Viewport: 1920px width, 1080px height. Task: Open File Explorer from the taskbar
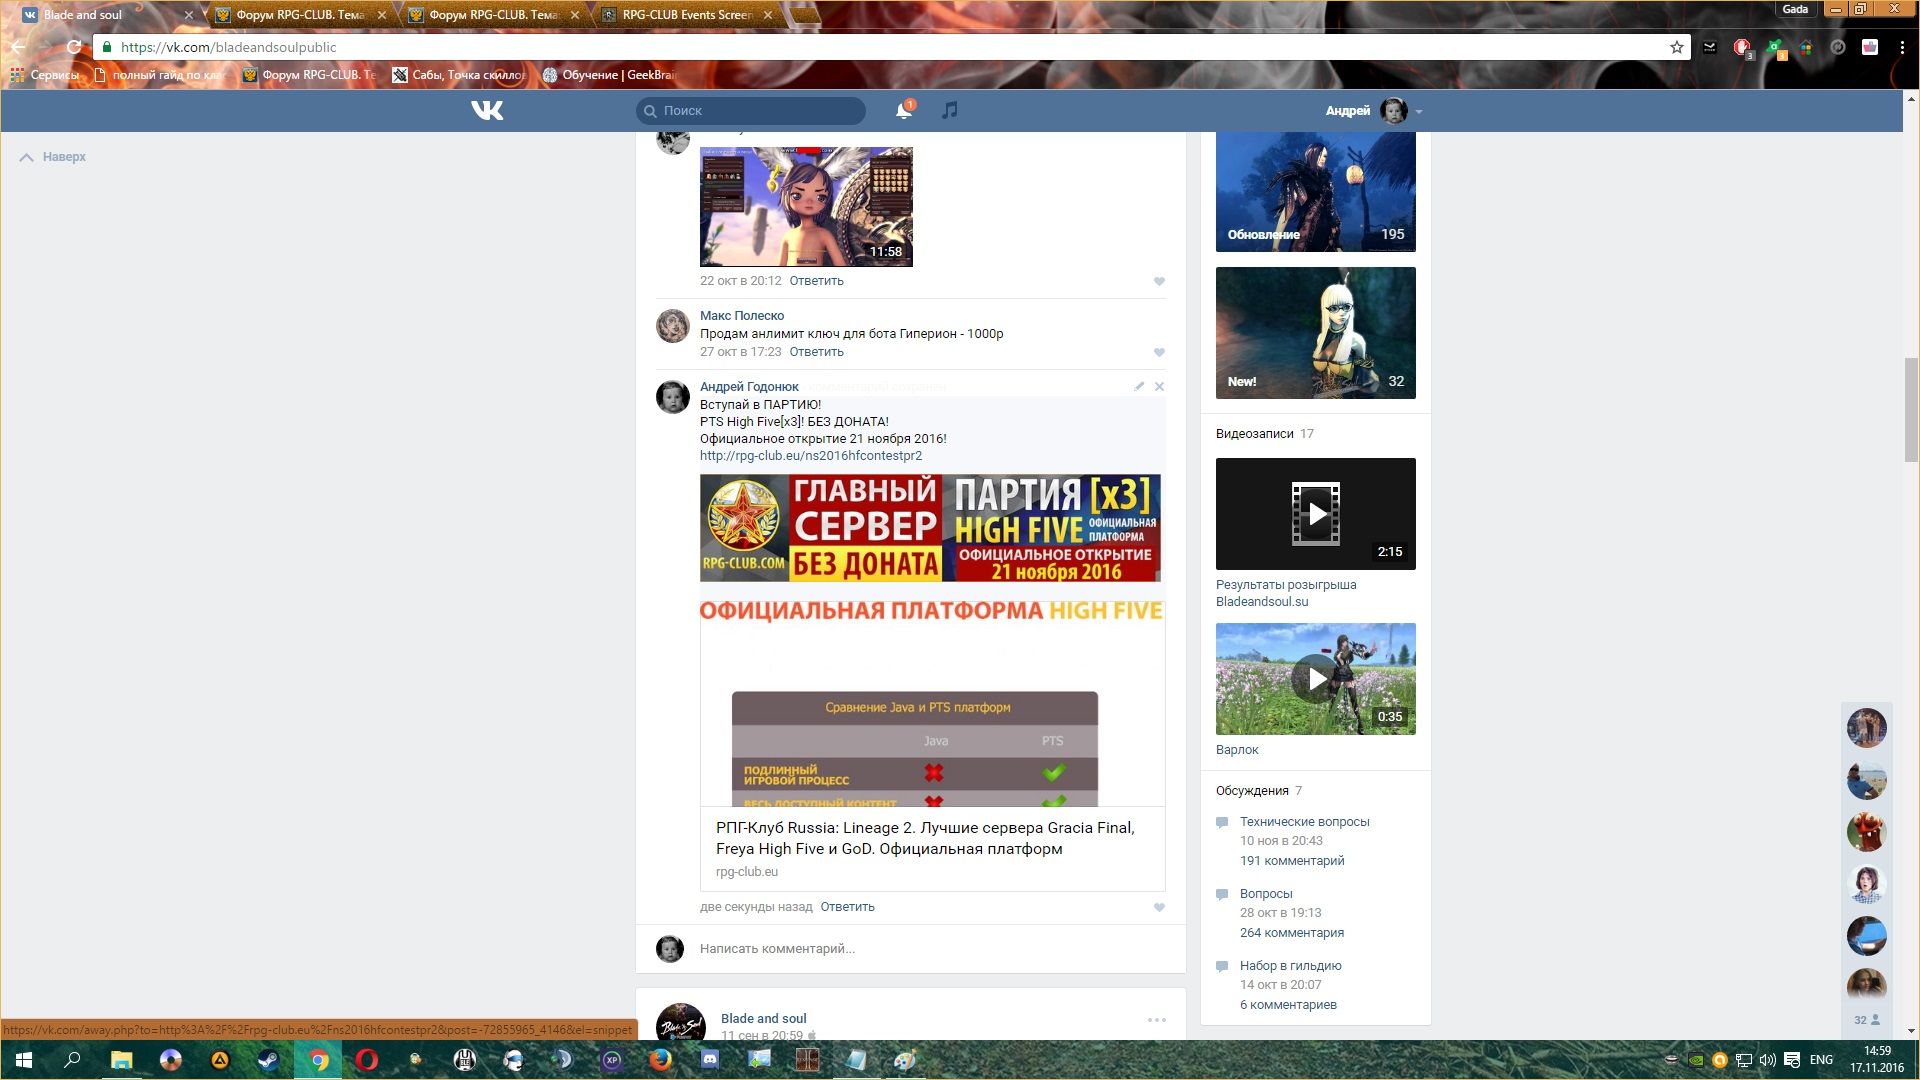[121, 1060]
